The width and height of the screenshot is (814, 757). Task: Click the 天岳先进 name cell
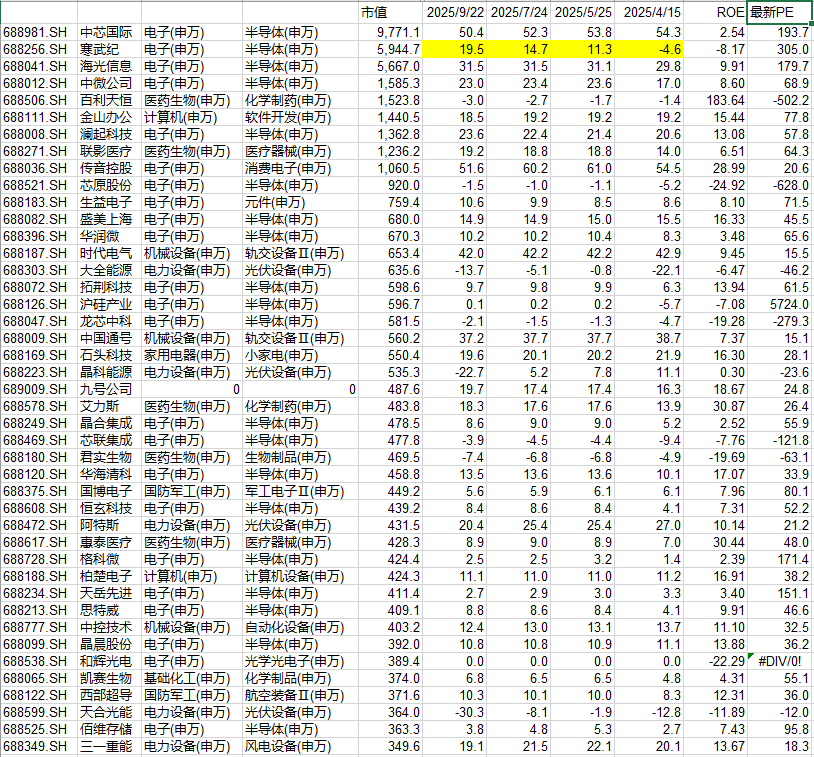pos(109,593)
